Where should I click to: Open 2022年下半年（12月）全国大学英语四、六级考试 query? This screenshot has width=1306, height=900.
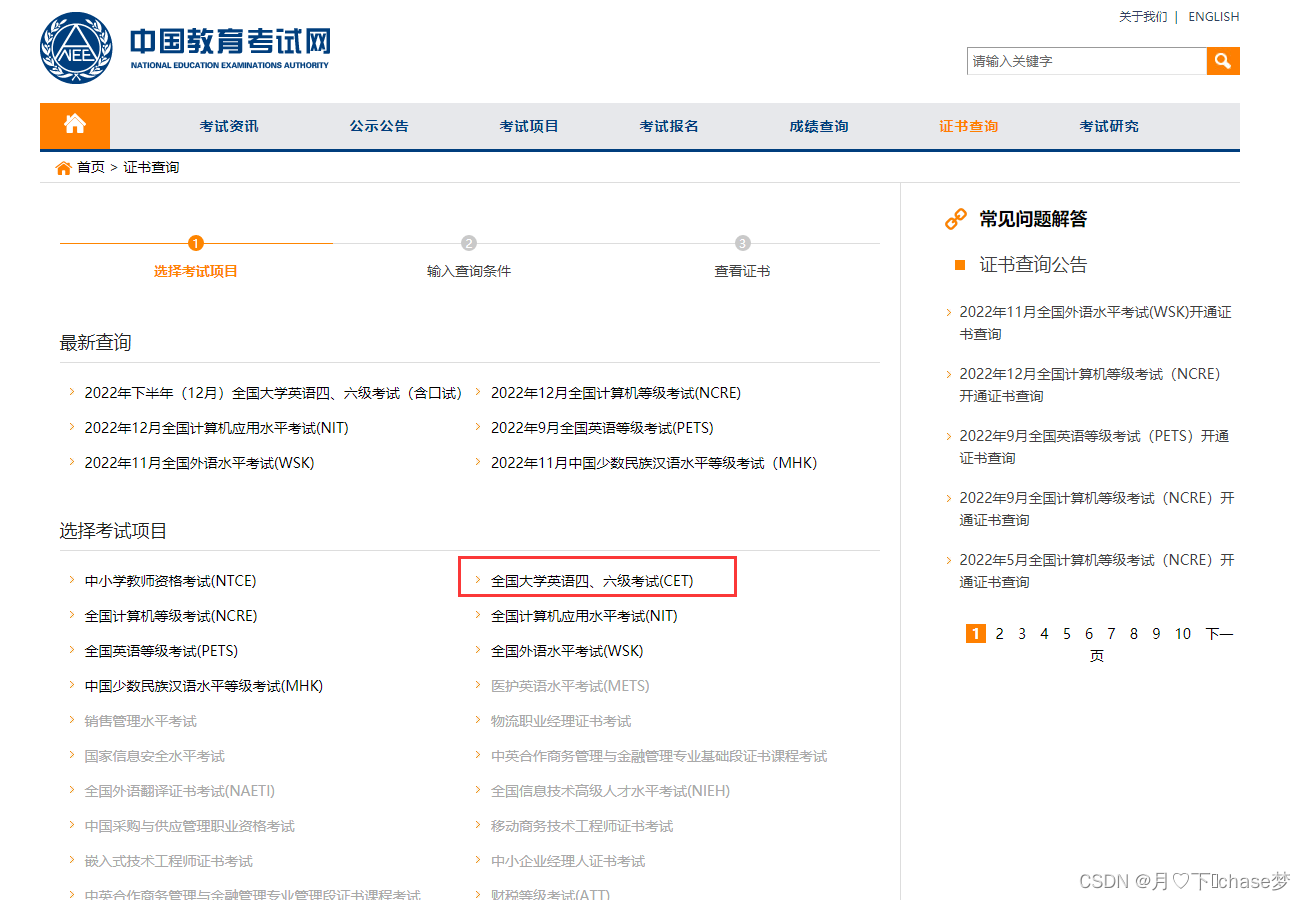click(x=273, y=393)
